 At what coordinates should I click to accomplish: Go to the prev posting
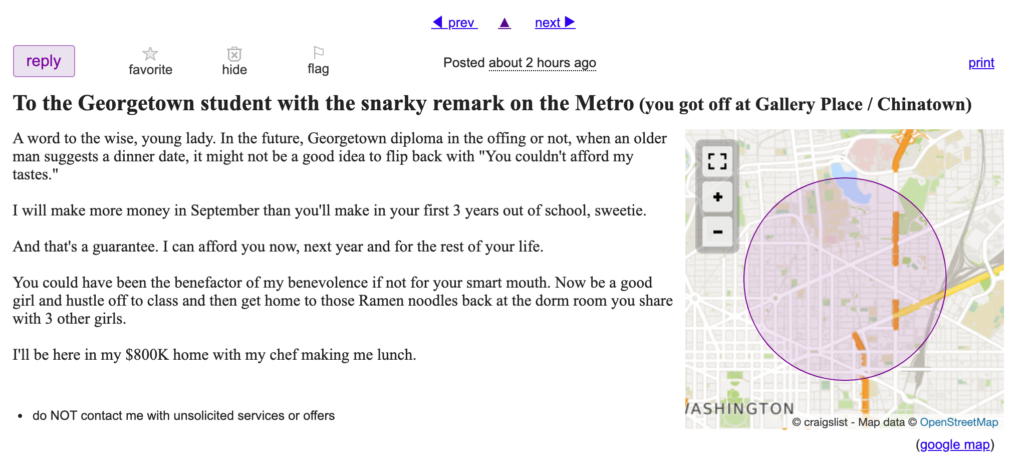point(455,23)
